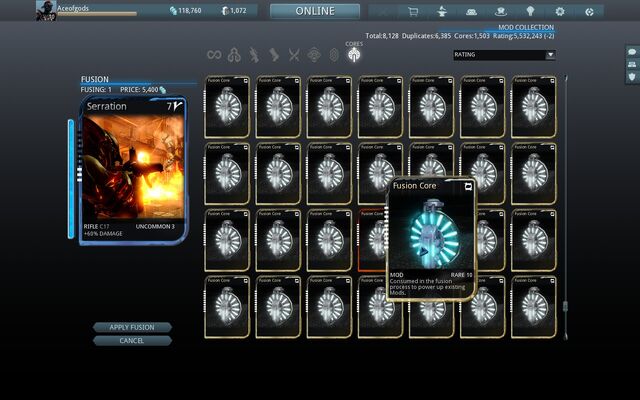Click the 'Consumed in the fusion process' description
This screenshot has width=640, height=400.
427,287
